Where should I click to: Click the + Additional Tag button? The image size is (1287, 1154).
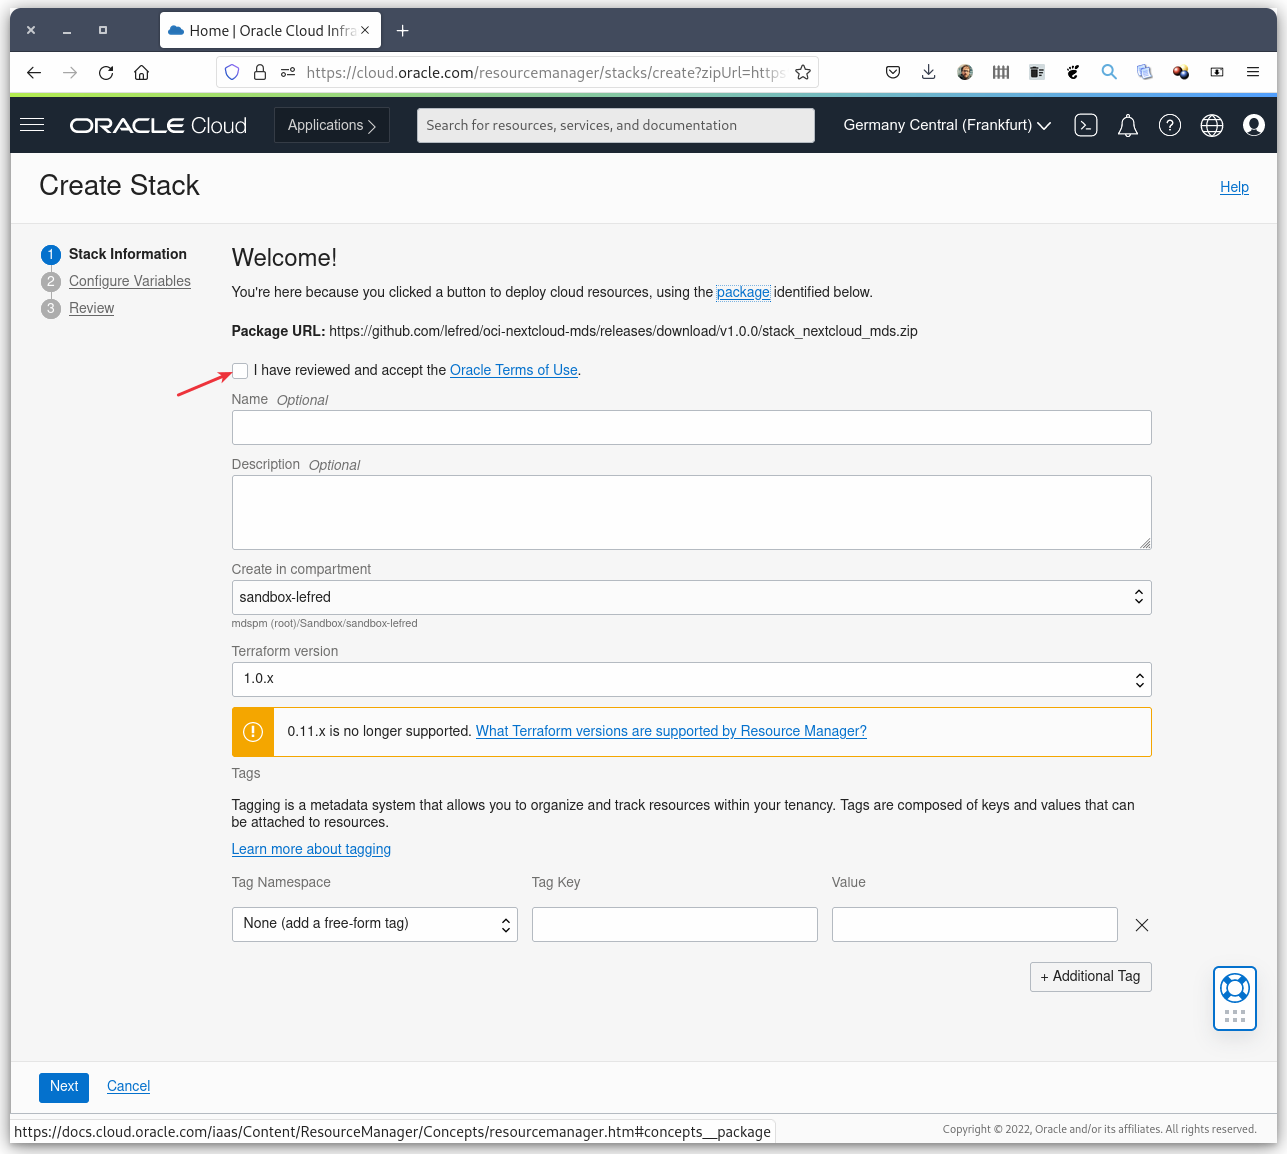click(1091, 976)
